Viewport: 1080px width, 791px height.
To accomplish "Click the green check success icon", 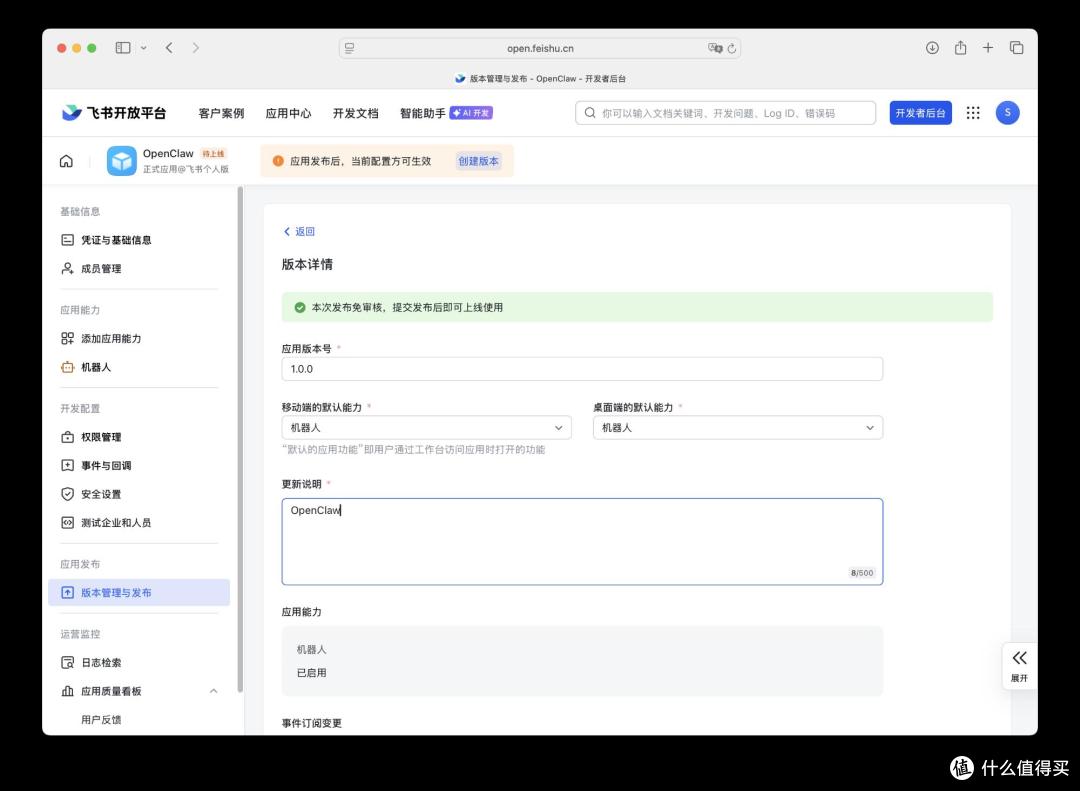I will (300, 307).
